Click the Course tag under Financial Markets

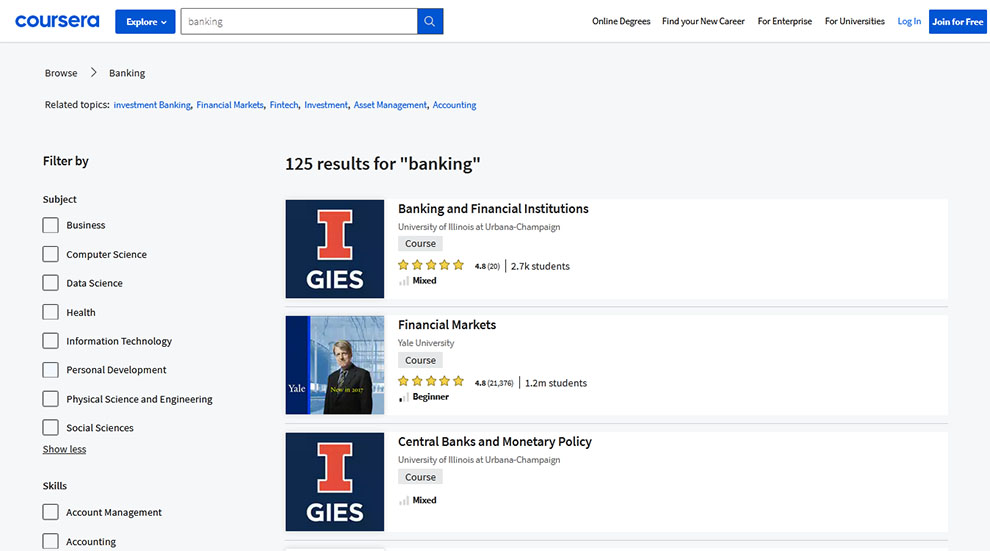[x=420, y=360]
